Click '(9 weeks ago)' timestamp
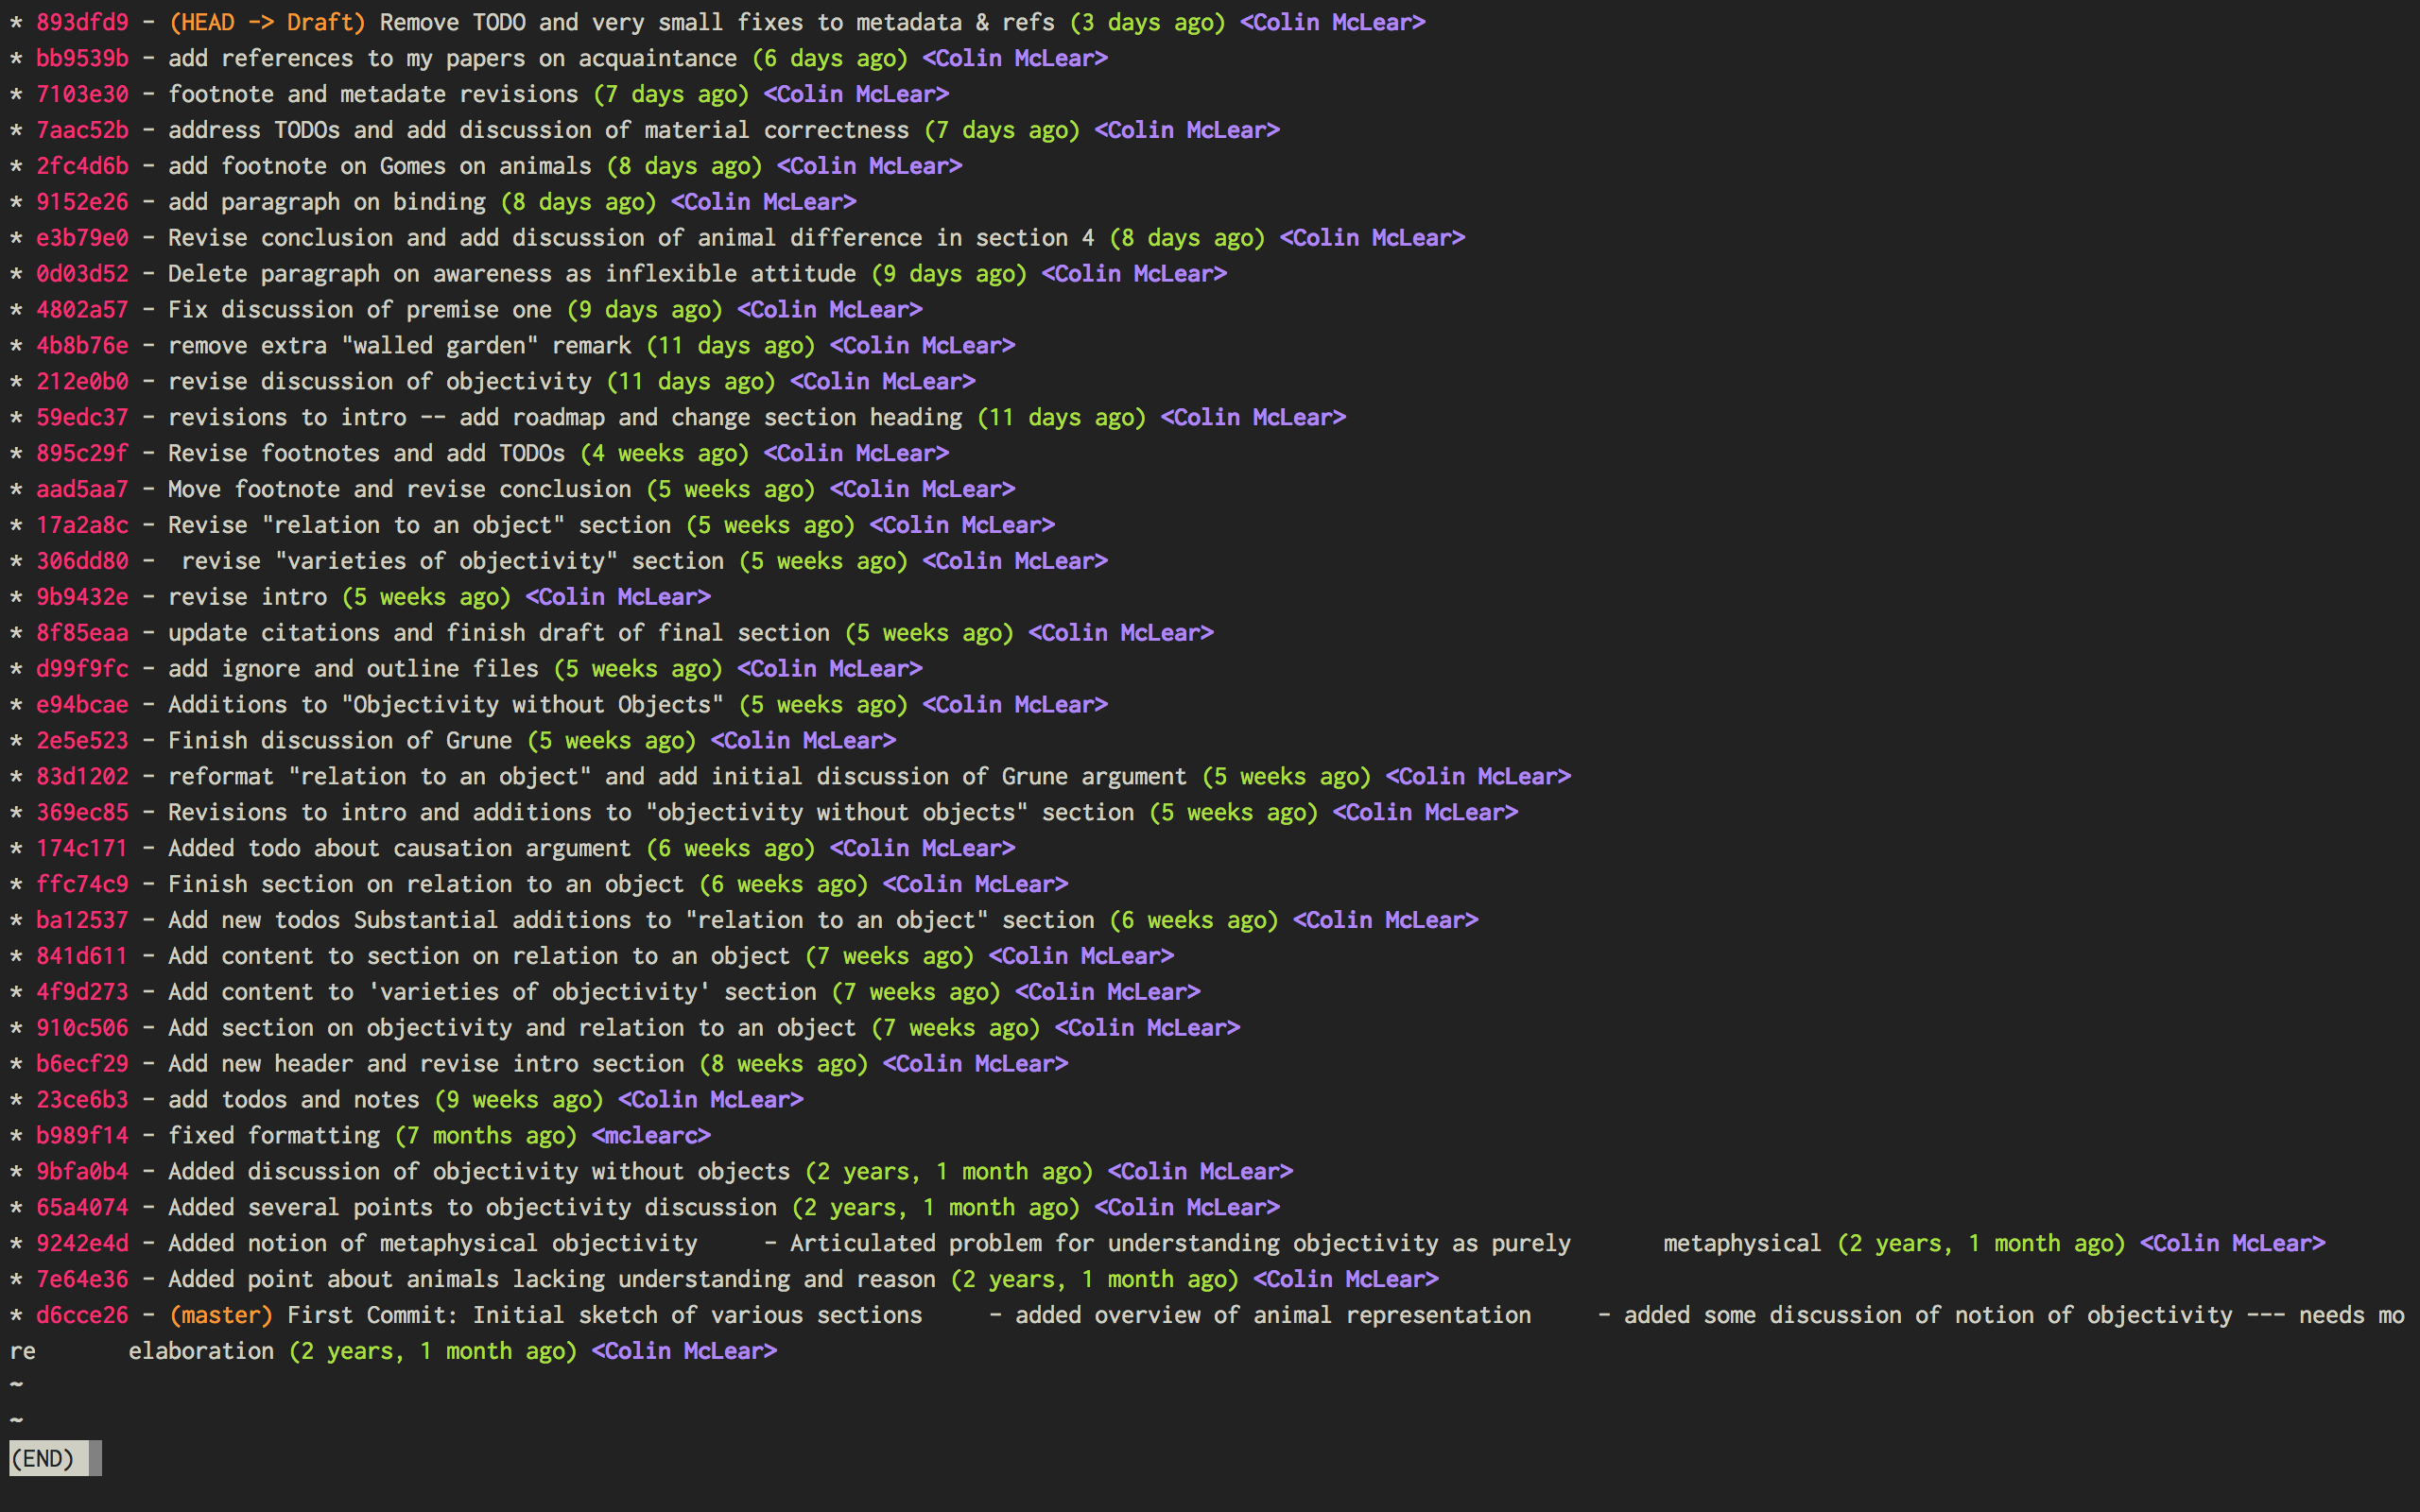2420x1512 pixels. tap(519, 1102)
